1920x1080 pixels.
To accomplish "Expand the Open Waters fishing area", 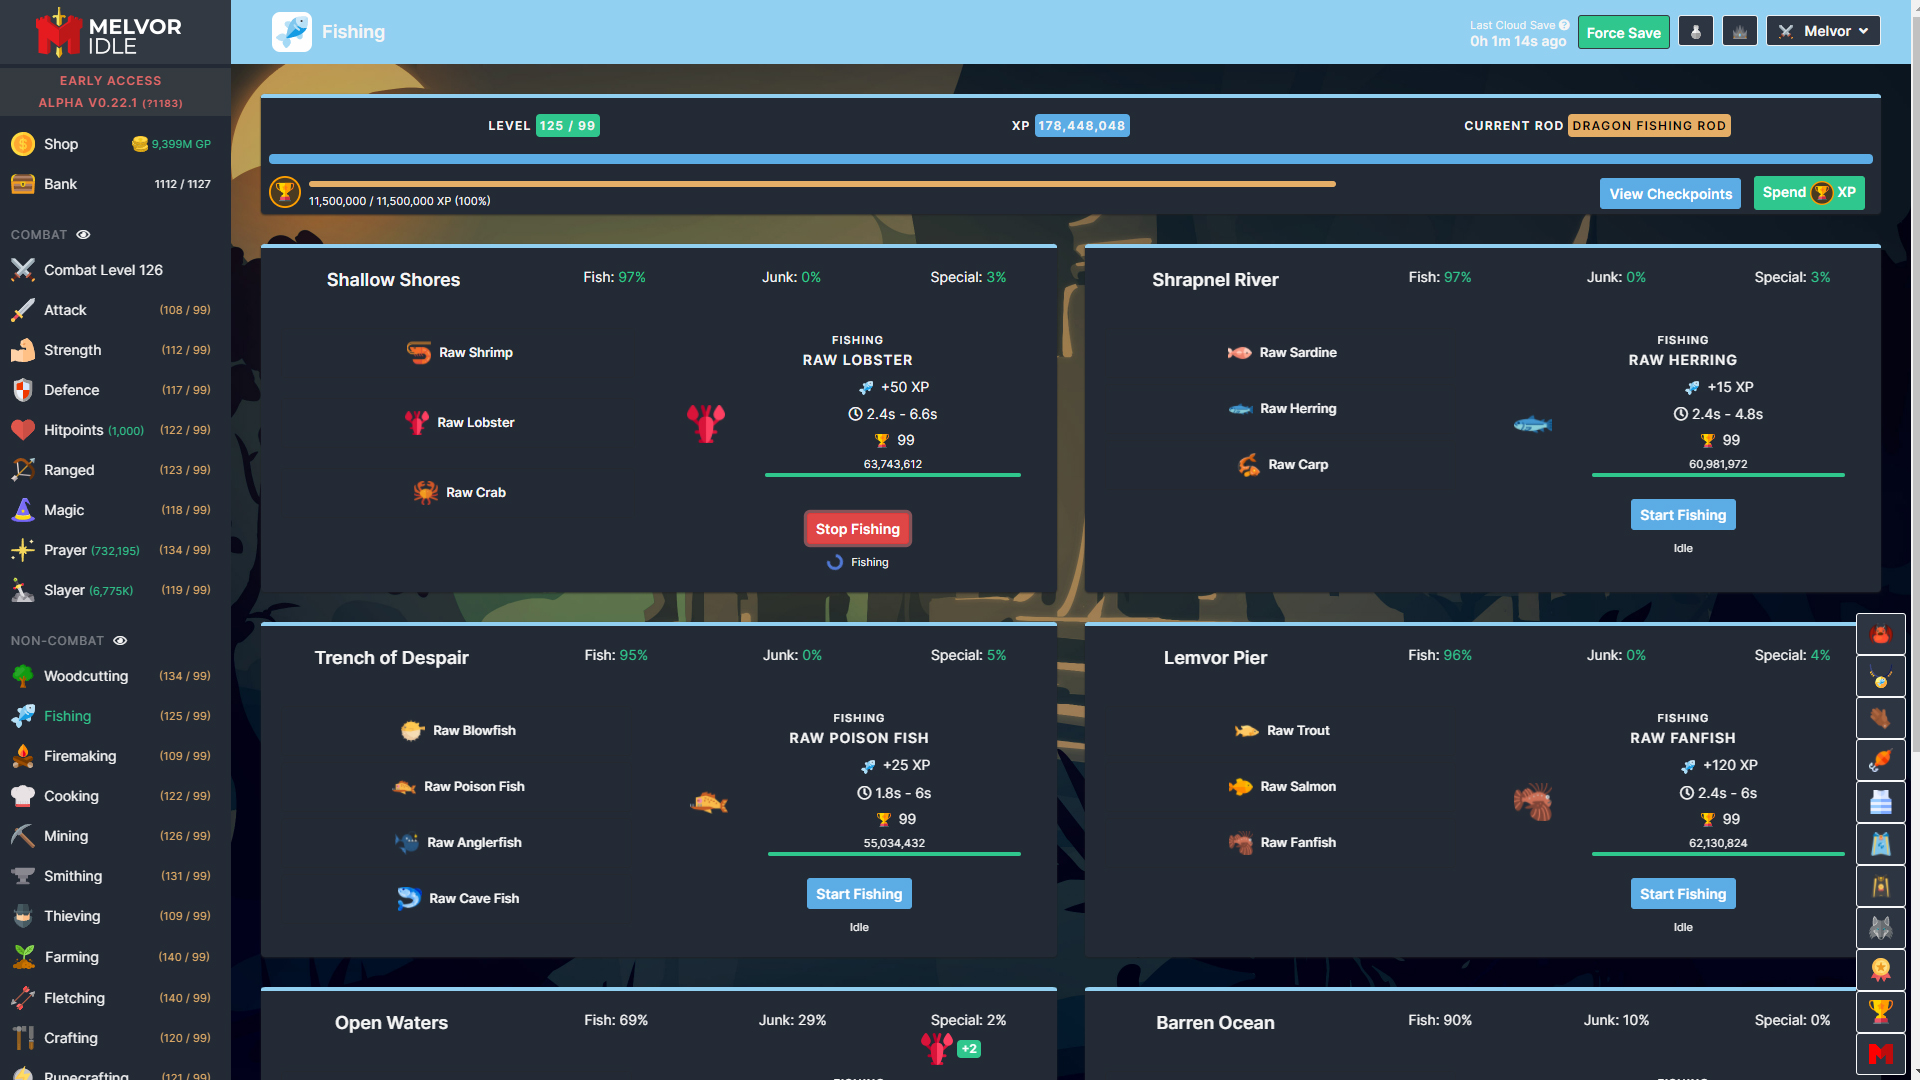I will click(x=390, y=1019).
